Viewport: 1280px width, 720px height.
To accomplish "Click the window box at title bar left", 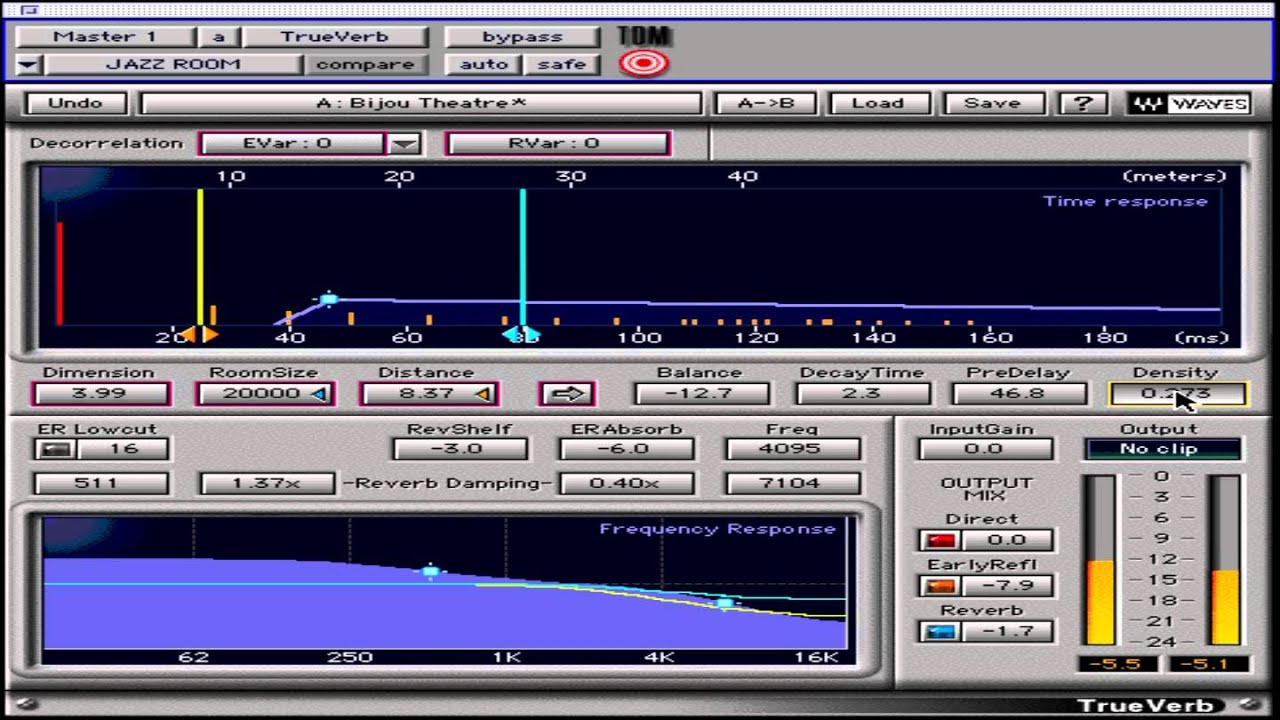I will (x=28, y=10).
